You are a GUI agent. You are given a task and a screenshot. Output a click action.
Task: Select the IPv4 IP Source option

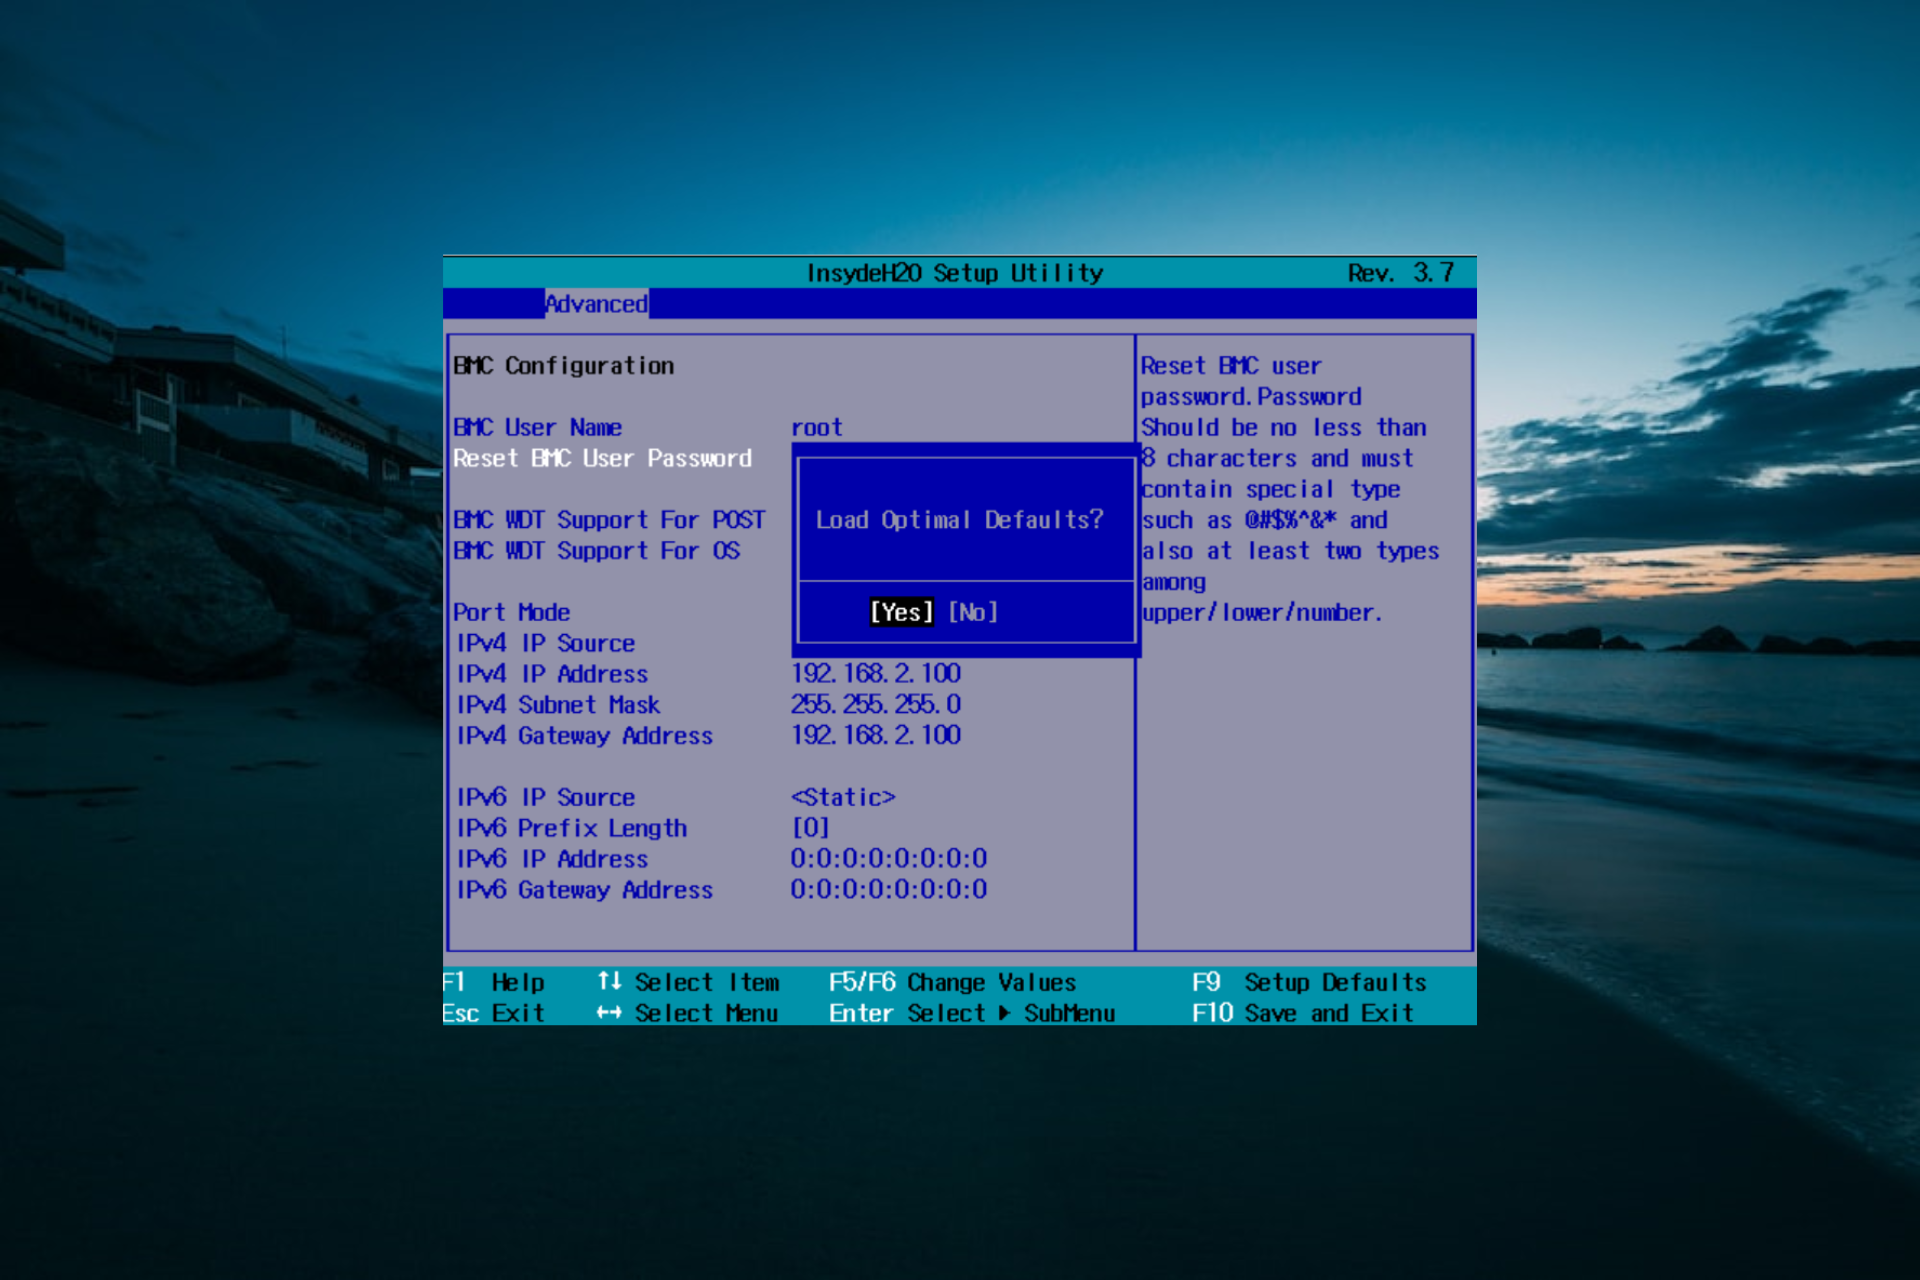pos(546,643)
